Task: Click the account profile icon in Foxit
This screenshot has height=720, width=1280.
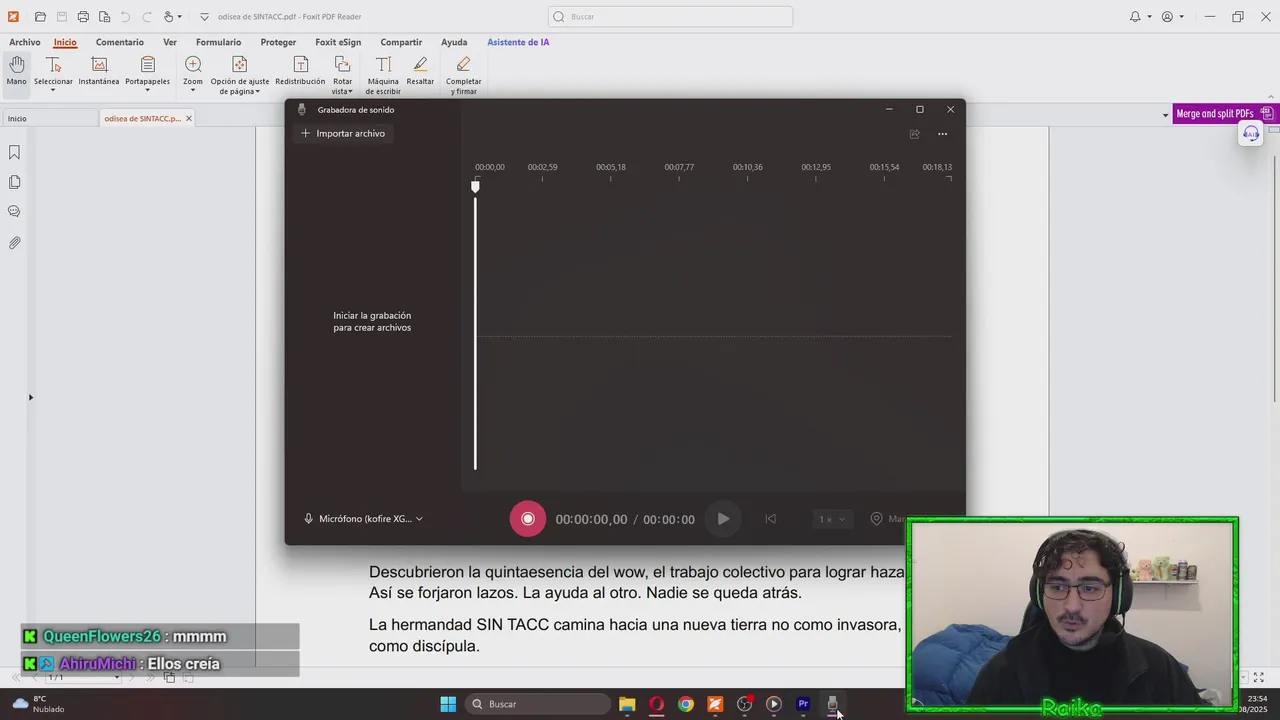Action: (1167, 17)
